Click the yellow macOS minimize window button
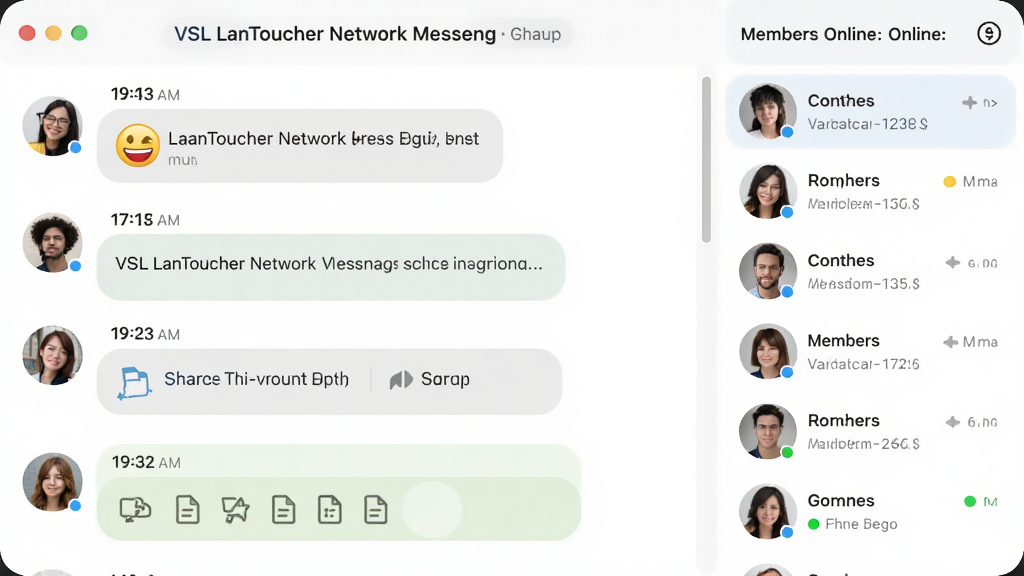The width and height of the screenshot is (1024, 576). [53, 33]
